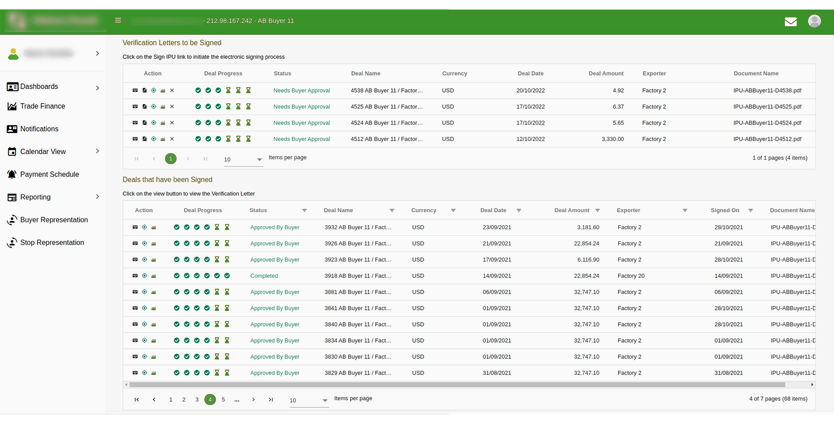Open the Deal Name column filter
Image resolution: width=834 pixels, height=423 pixels.
point(391,210)
